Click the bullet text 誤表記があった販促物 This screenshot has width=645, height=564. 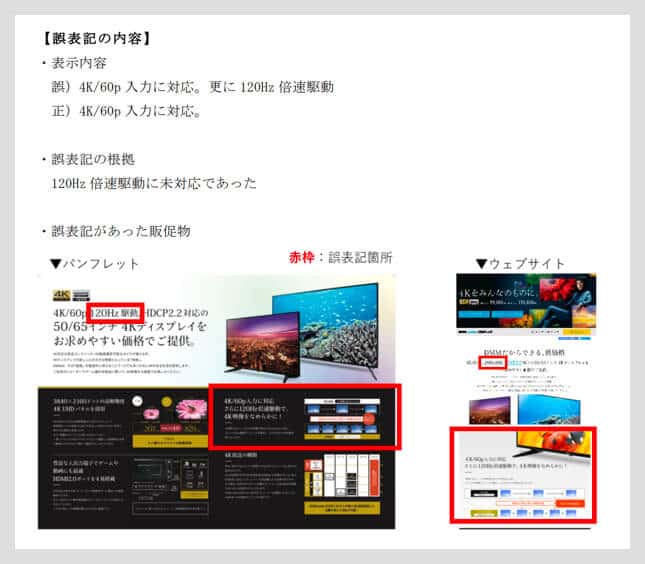coord(121,231)
